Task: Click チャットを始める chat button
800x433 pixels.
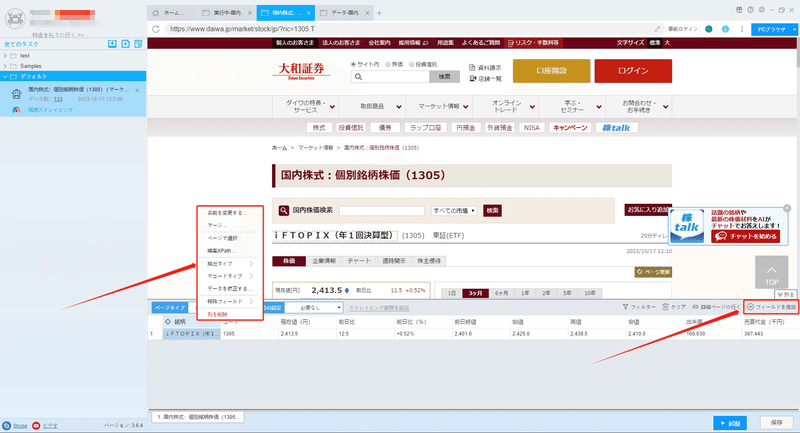Action: [x=746, y=236]
